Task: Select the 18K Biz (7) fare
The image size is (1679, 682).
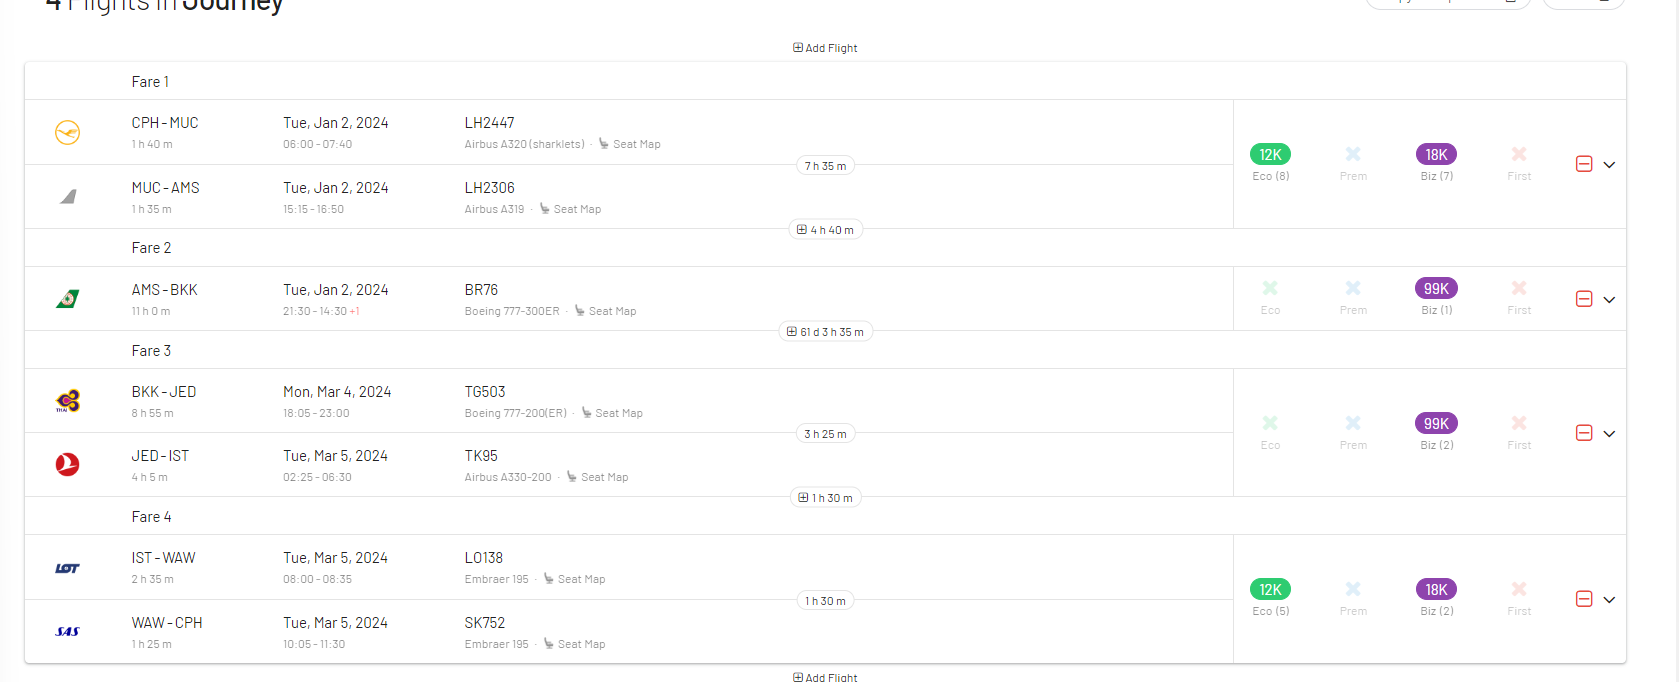Action: click(x=1436, y=155)
